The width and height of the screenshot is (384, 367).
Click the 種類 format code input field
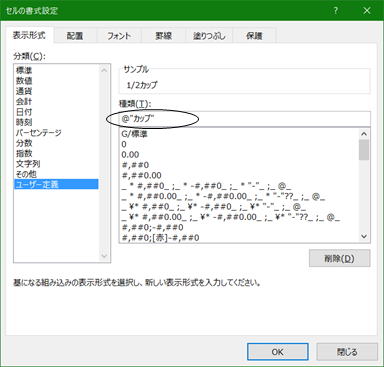(x=245, y=119)
